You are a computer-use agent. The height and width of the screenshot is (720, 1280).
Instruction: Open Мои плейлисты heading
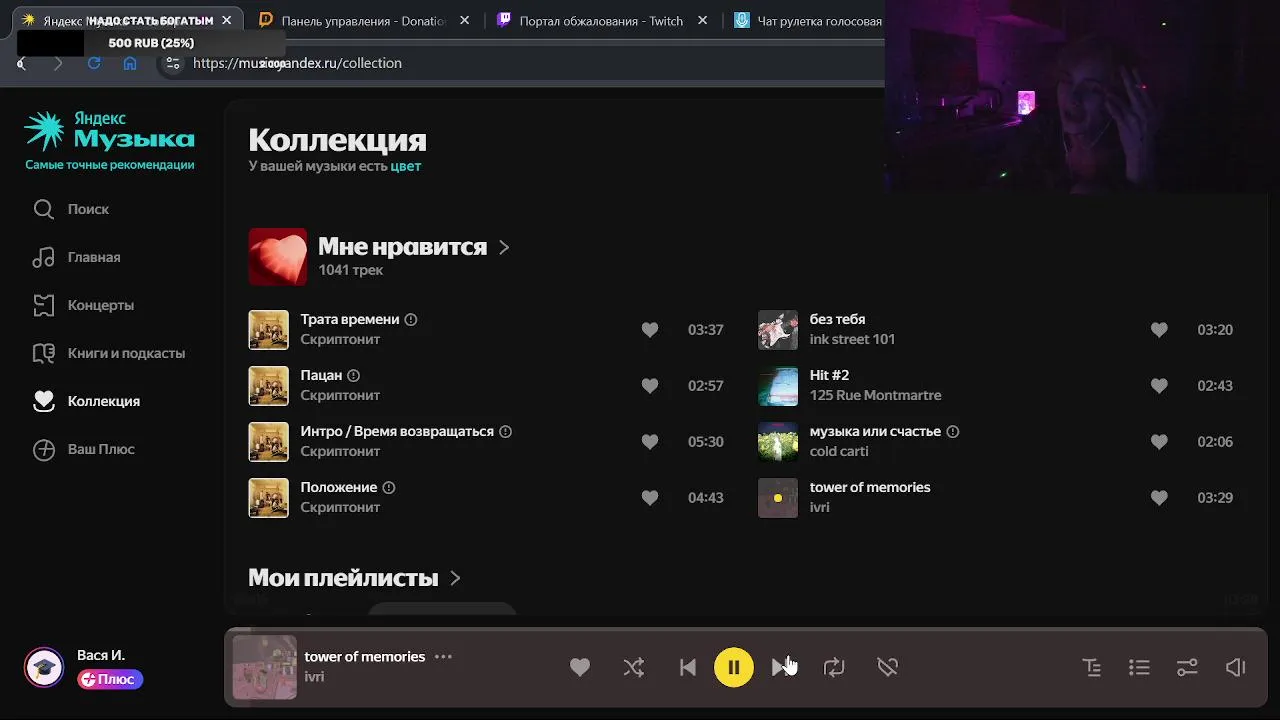pyautogui.click(x=343, y=578)
